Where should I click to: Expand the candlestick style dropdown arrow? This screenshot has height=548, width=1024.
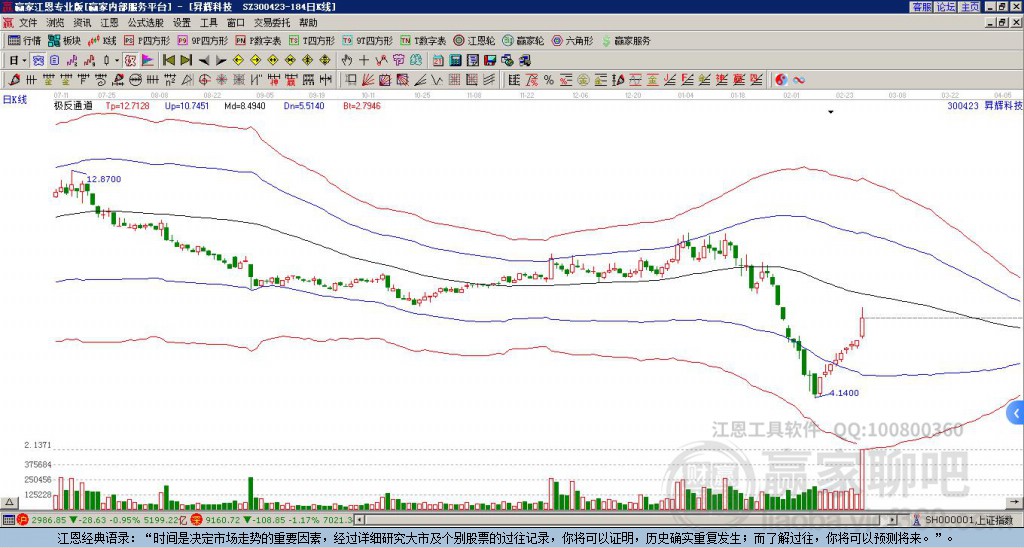[117, 61]
